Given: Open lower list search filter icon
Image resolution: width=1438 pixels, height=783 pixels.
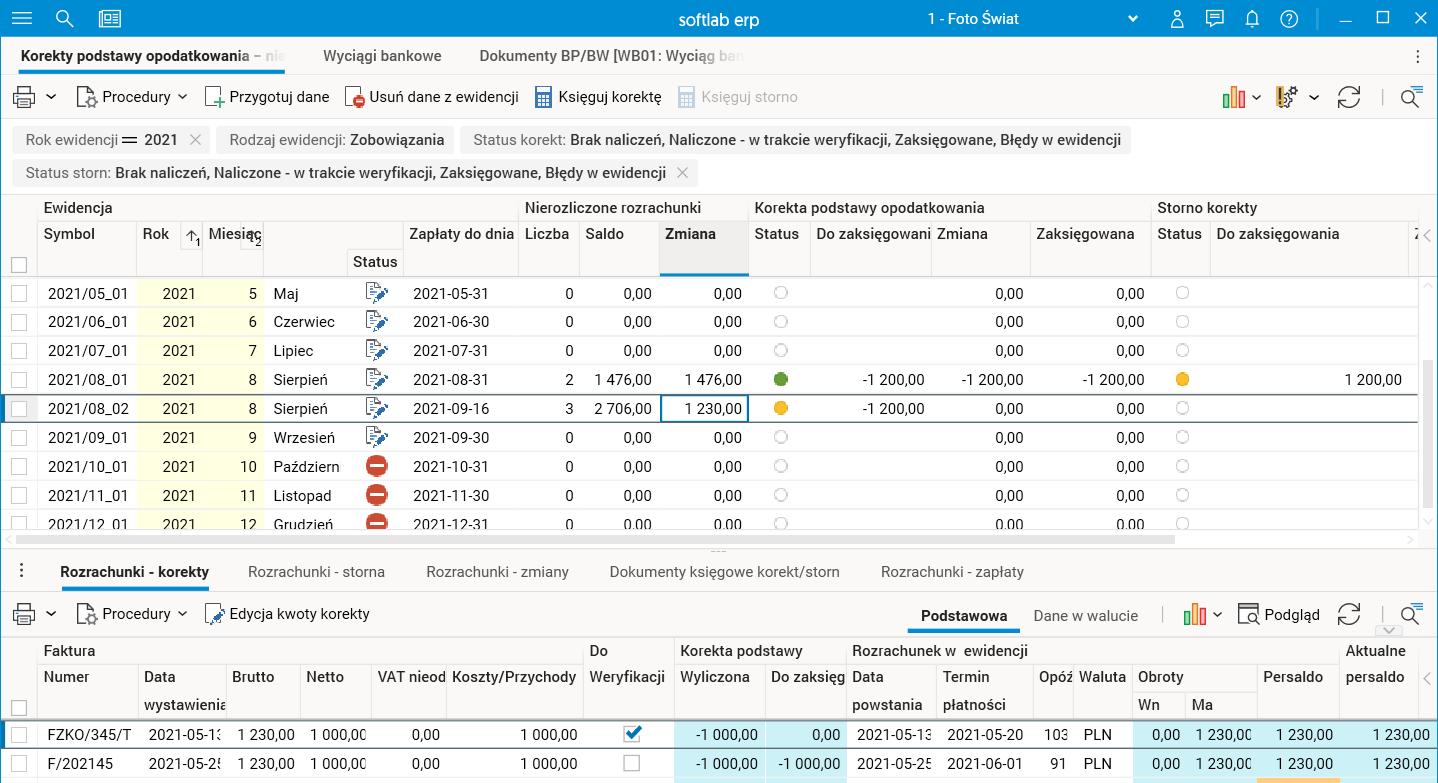Looking at the screenshot, I should [x=1411, y=614].
